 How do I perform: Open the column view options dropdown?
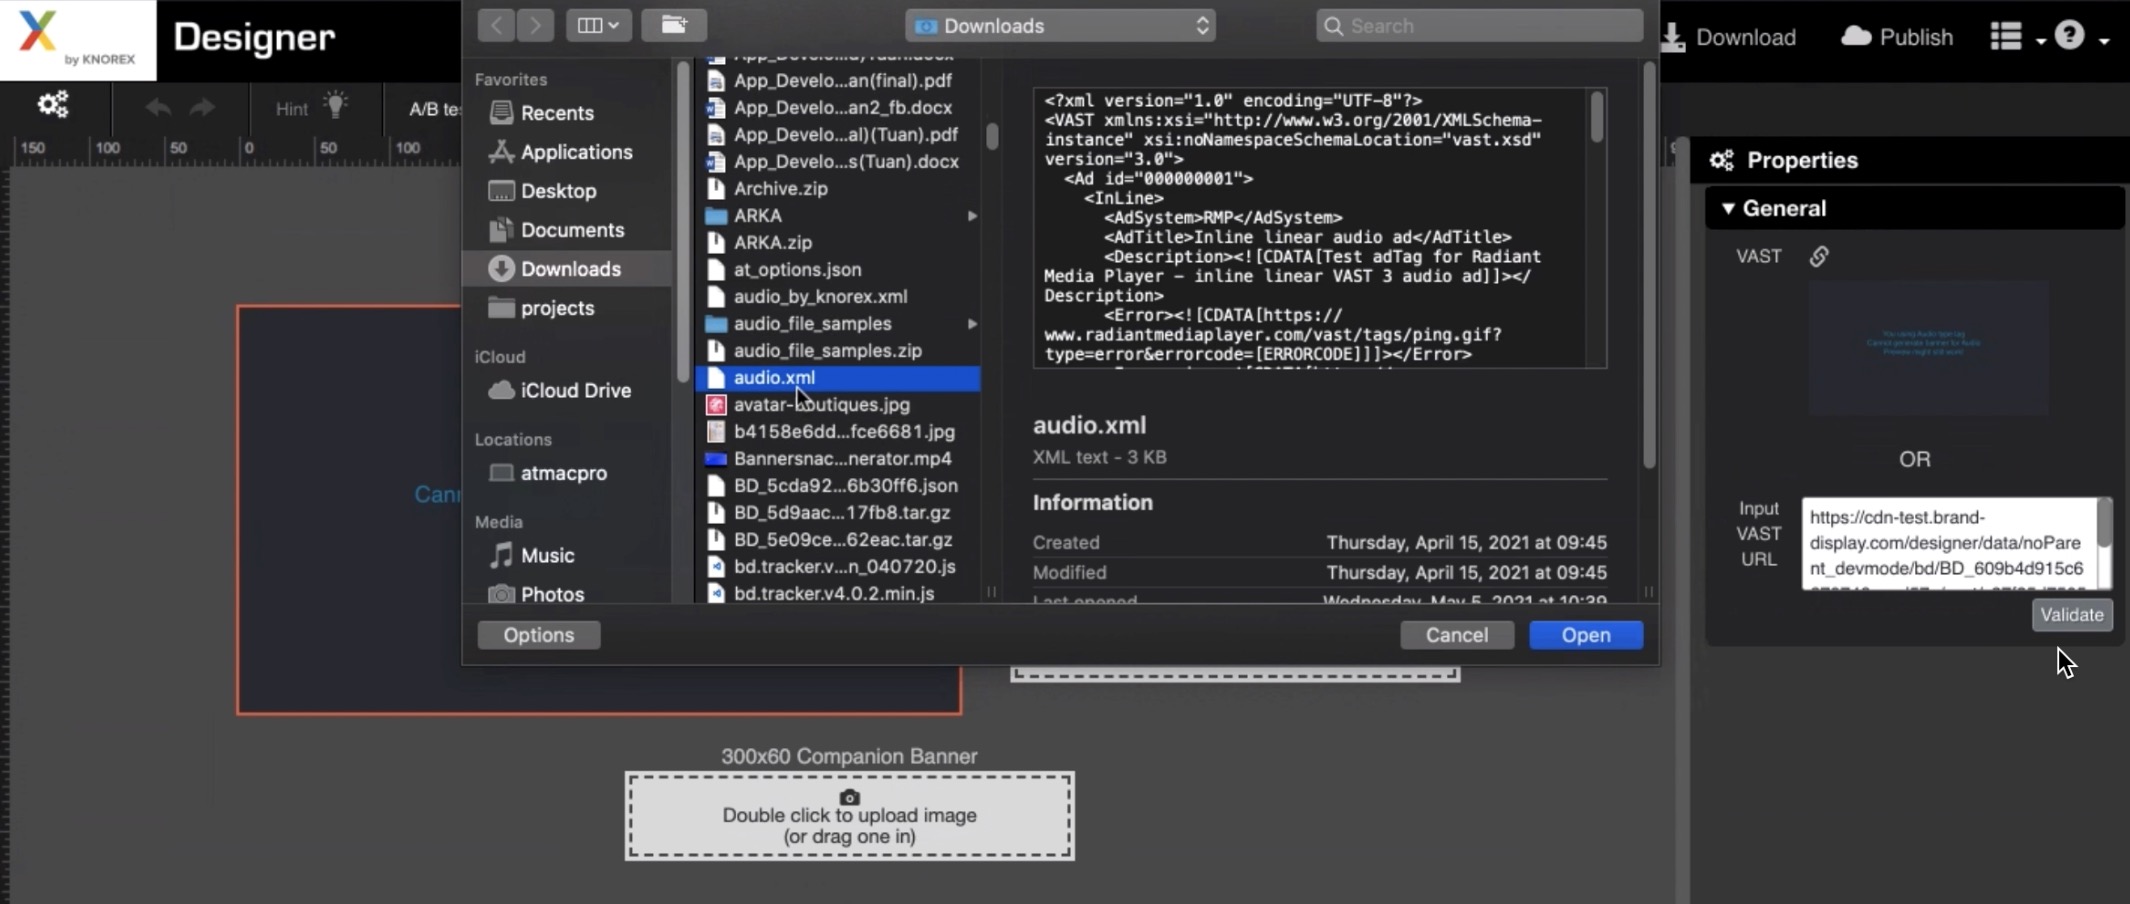pos(598,25)
